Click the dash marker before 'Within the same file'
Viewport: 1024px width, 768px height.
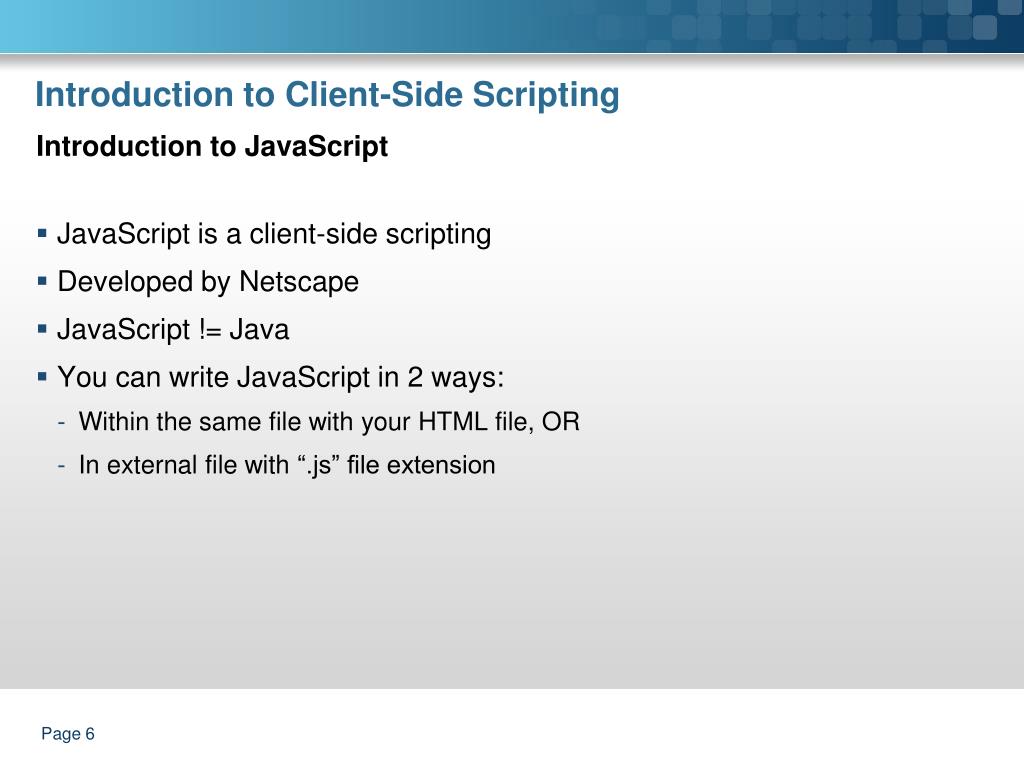click(61, 423)
